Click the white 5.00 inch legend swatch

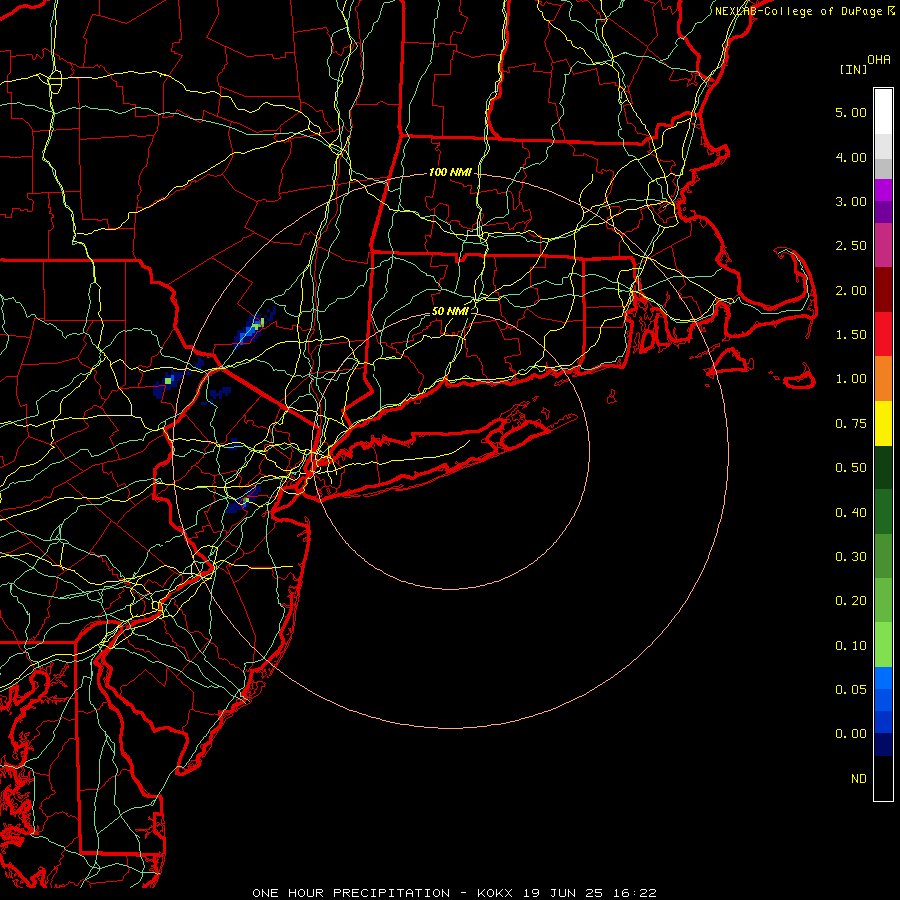[x=883, y=111]
